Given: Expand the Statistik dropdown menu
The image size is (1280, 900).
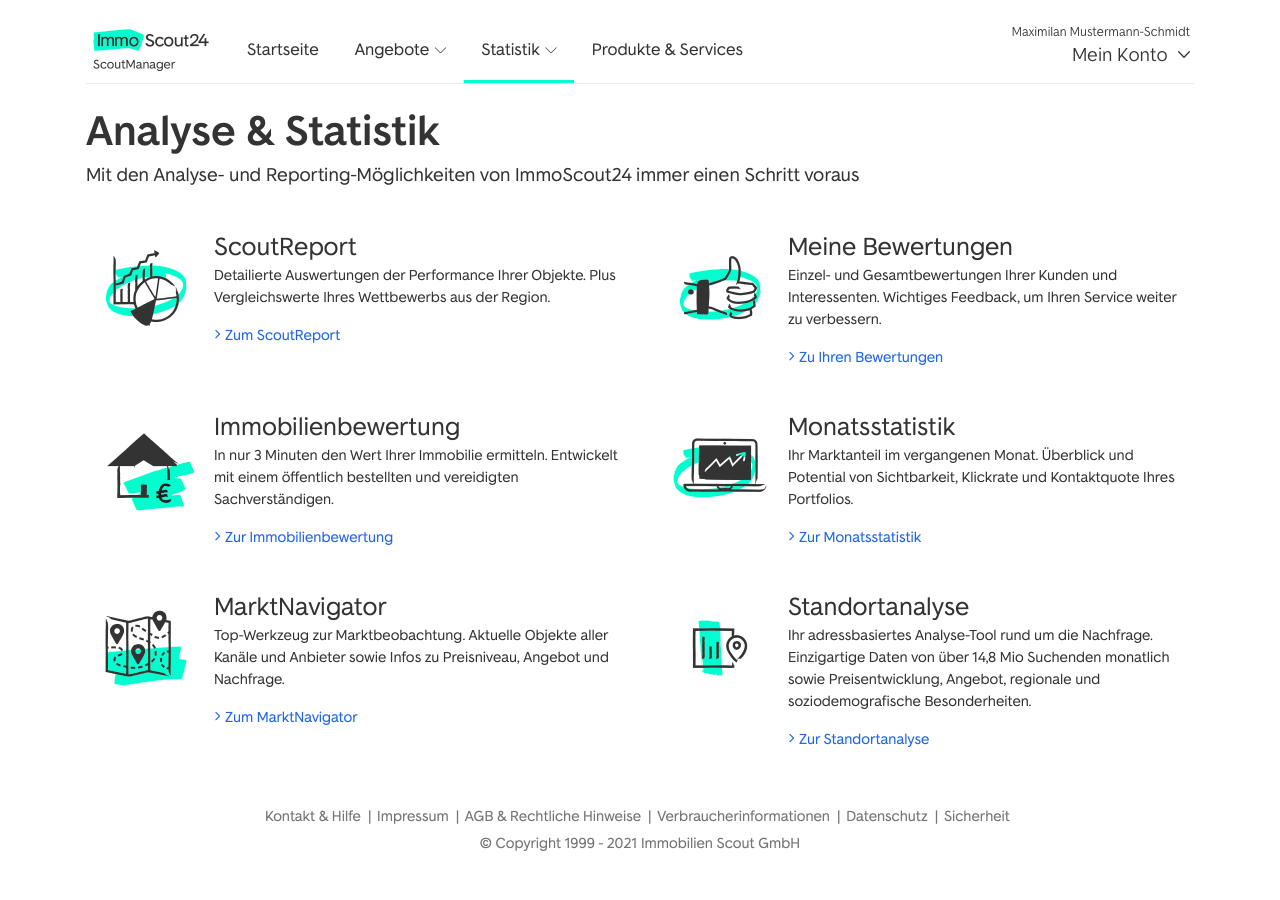Looking at the screenshot, I should pyautogui.click(x=518, y=50).
